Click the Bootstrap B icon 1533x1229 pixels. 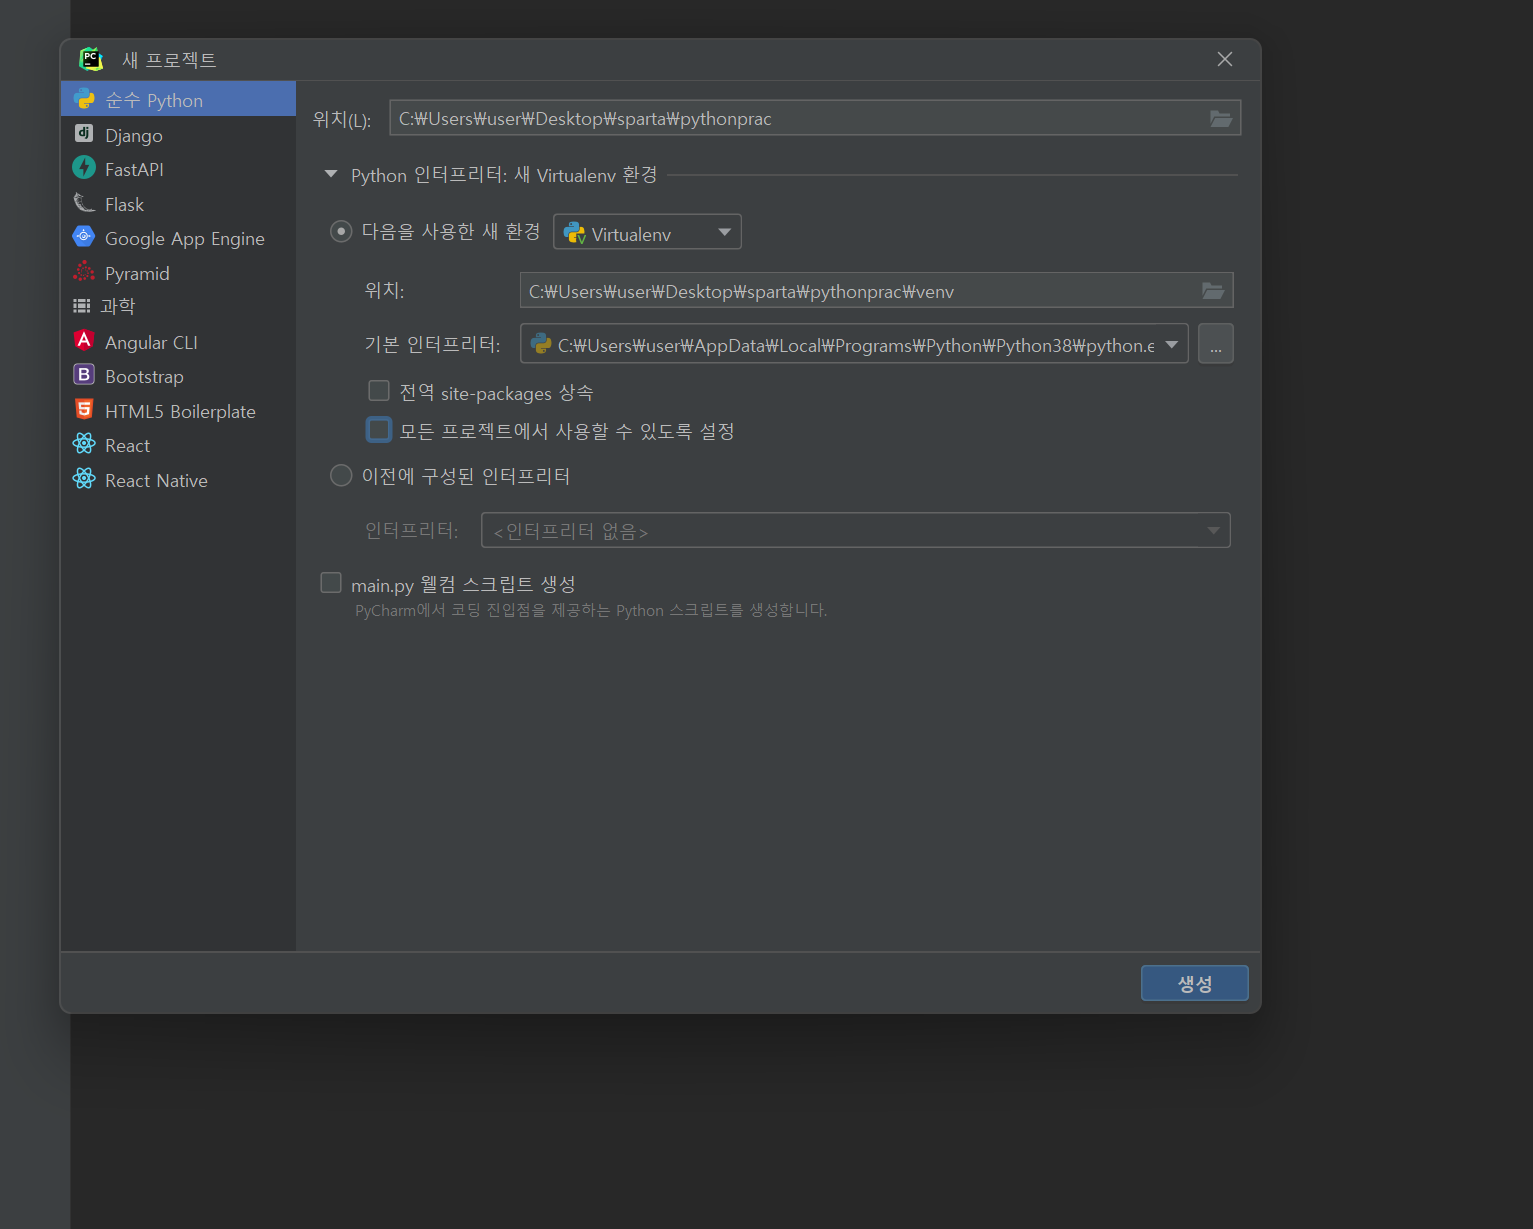(84, 375)
